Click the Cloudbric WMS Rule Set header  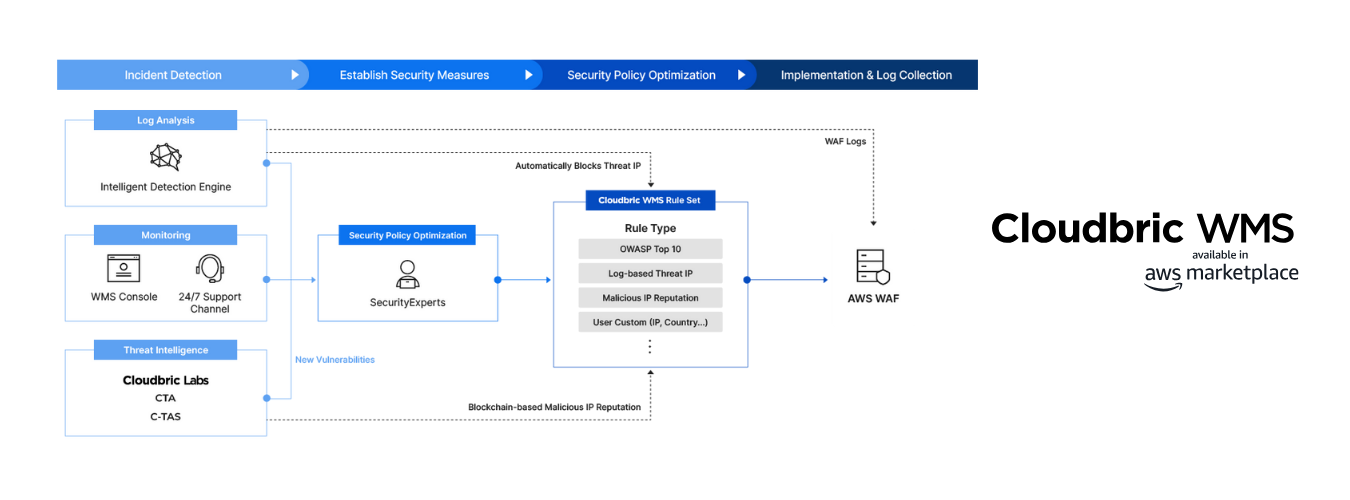point(650,200)
